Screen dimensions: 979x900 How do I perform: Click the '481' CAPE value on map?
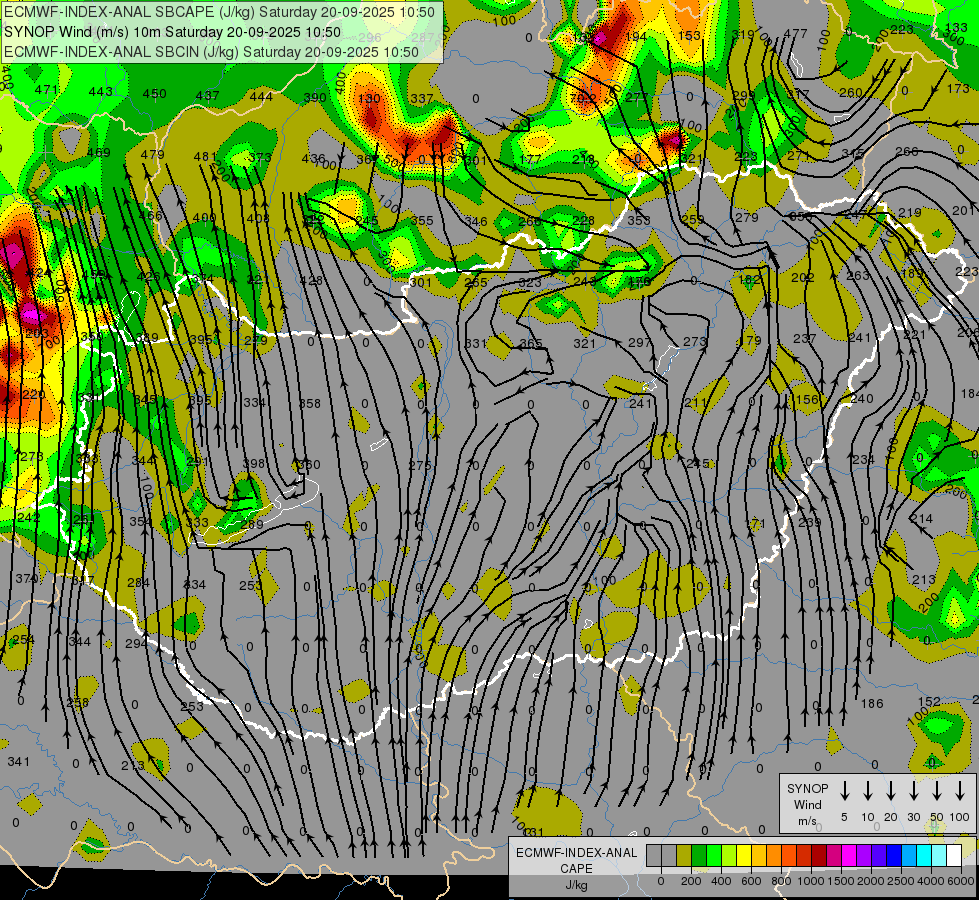[x=205, y=157]
